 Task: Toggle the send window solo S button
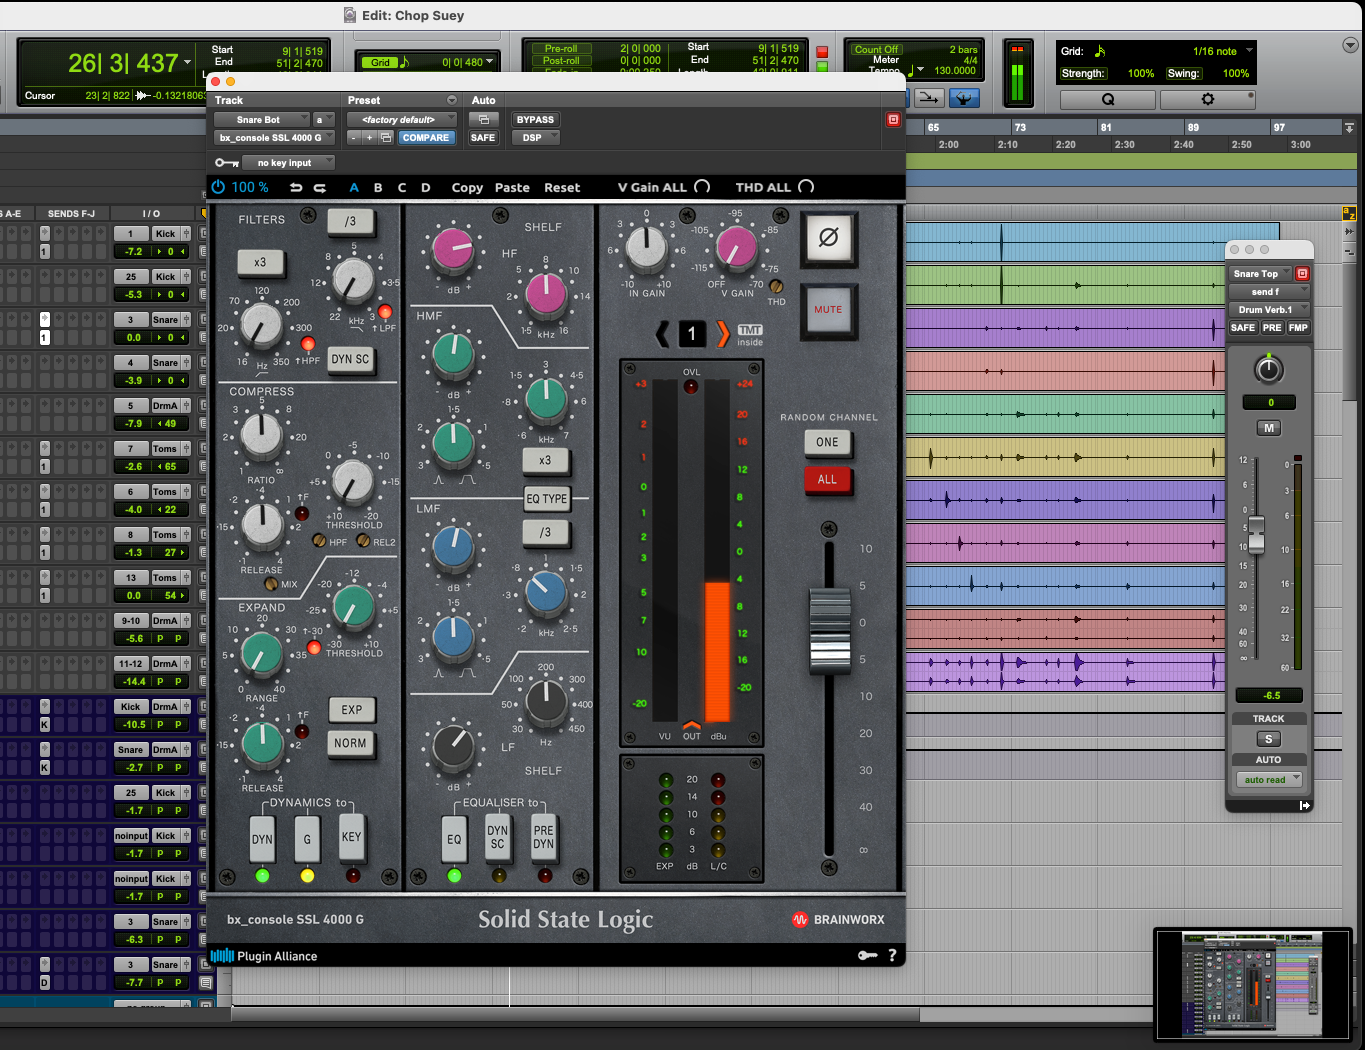(x=1268, y=739)
